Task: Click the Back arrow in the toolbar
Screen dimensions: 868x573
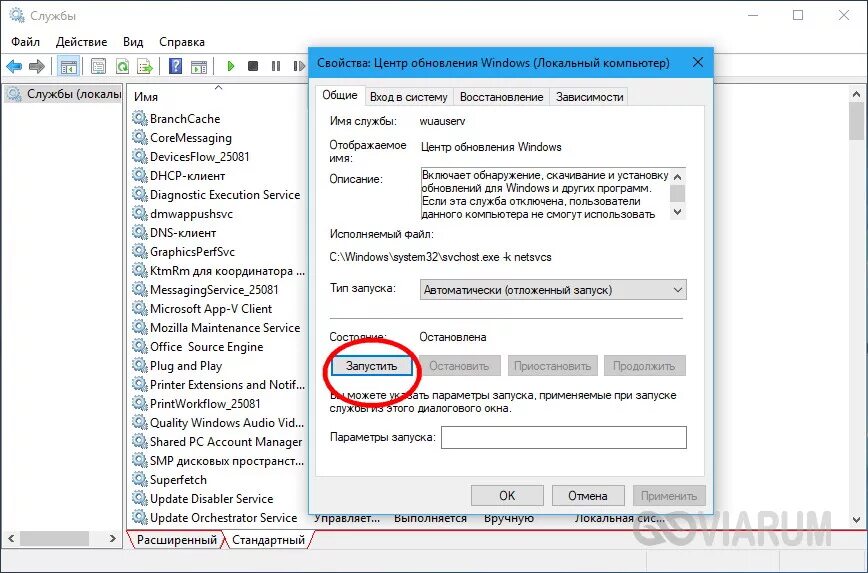Action: (x=14, y=66)
